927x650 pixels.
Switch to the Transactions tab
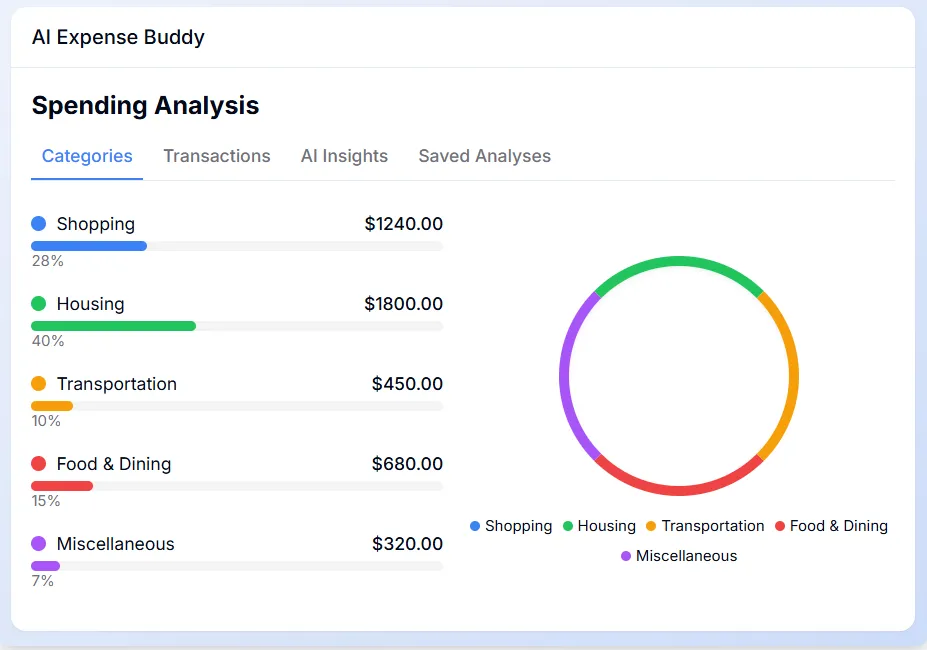(216, 156)
